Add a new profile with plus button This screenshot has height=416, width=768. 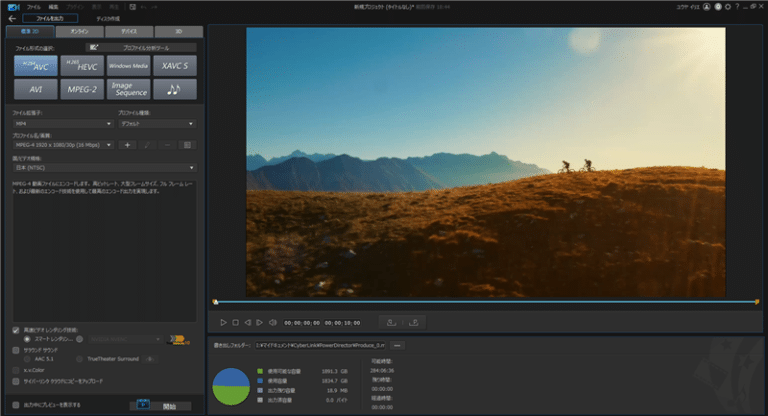(128, 145)
